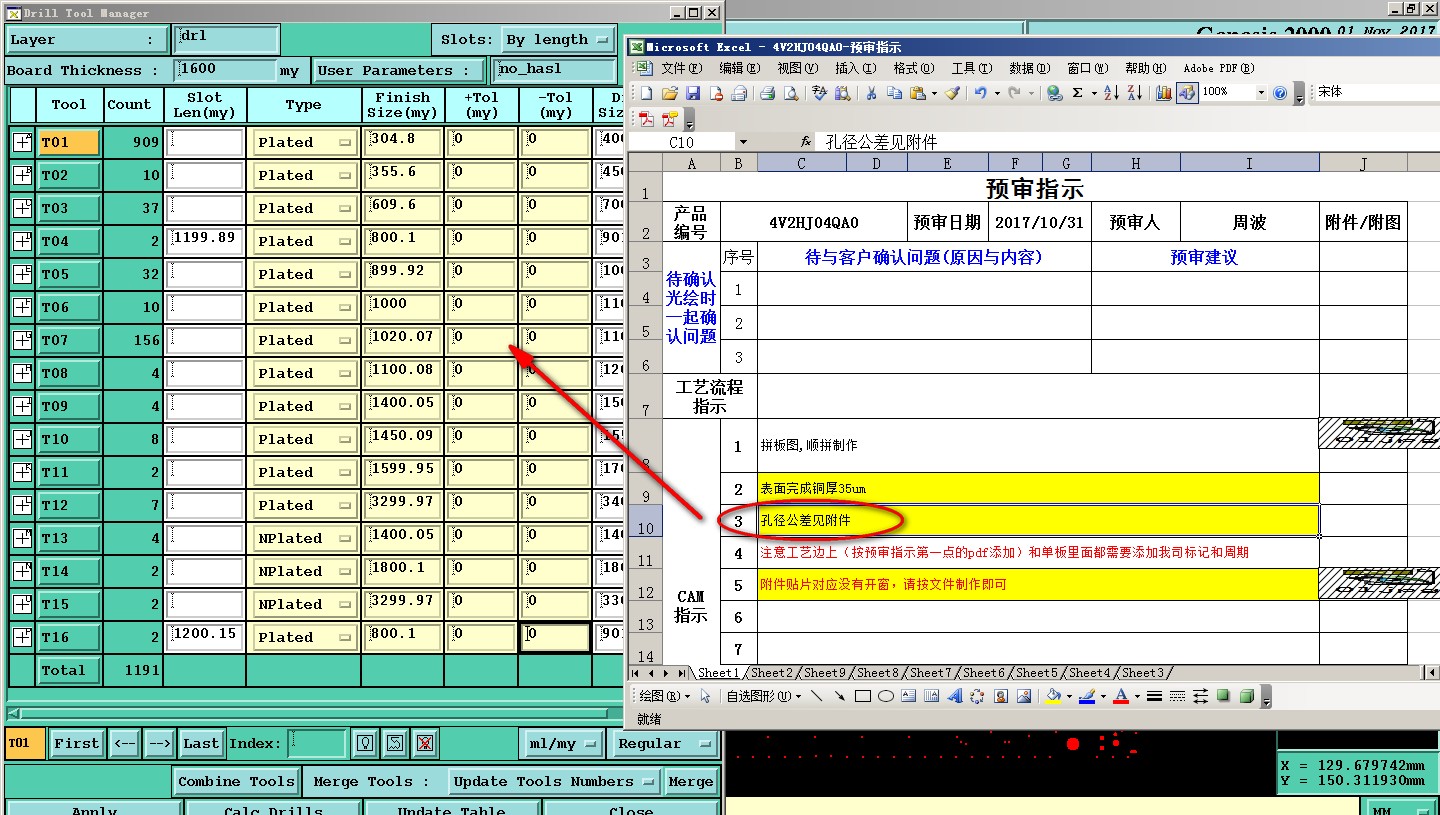Click the Last navigation button

(201, 743)
